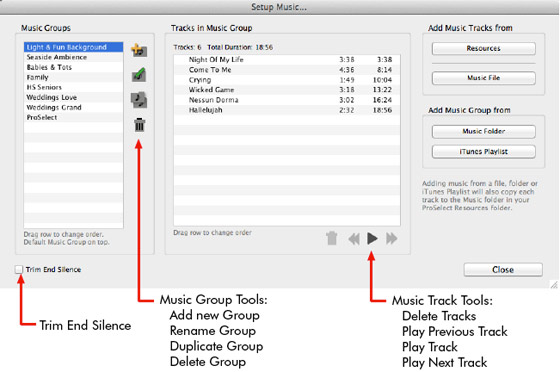Enable the Trim End Silence checkbox

[19, 269]
